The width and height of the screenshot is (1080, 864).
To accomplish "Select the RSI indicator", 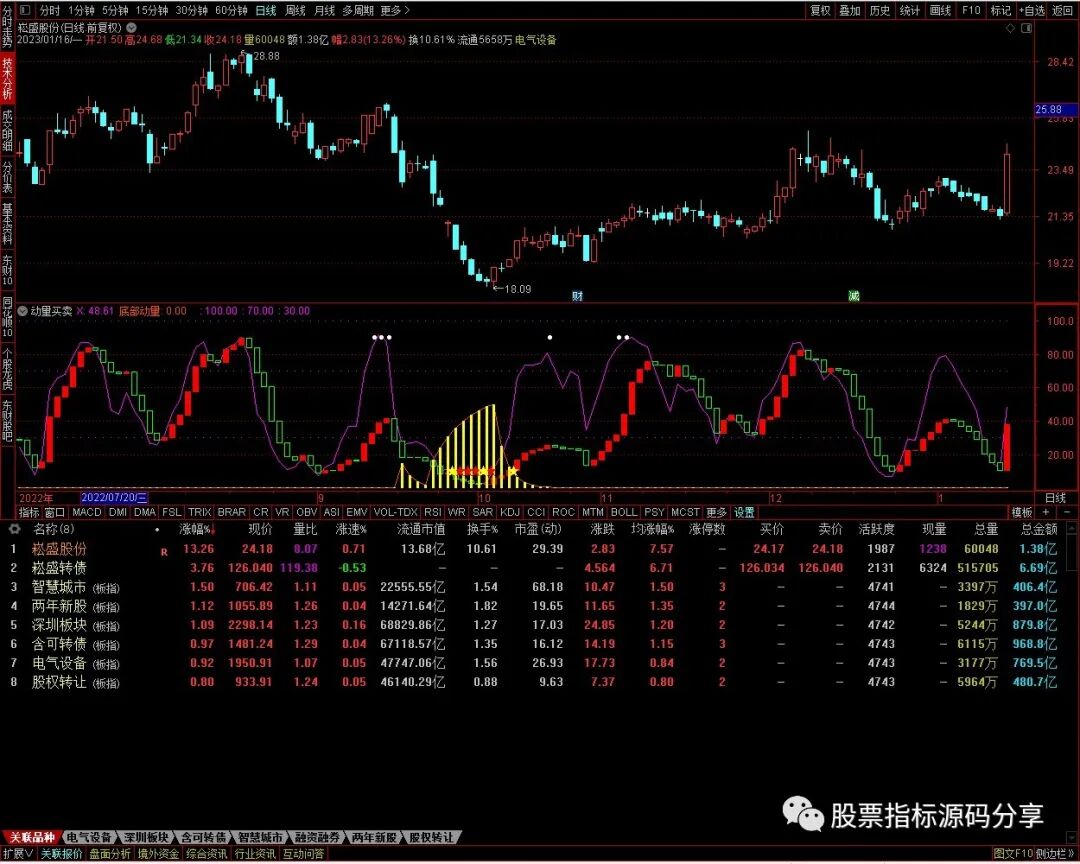I will click(x=433, y=513).
